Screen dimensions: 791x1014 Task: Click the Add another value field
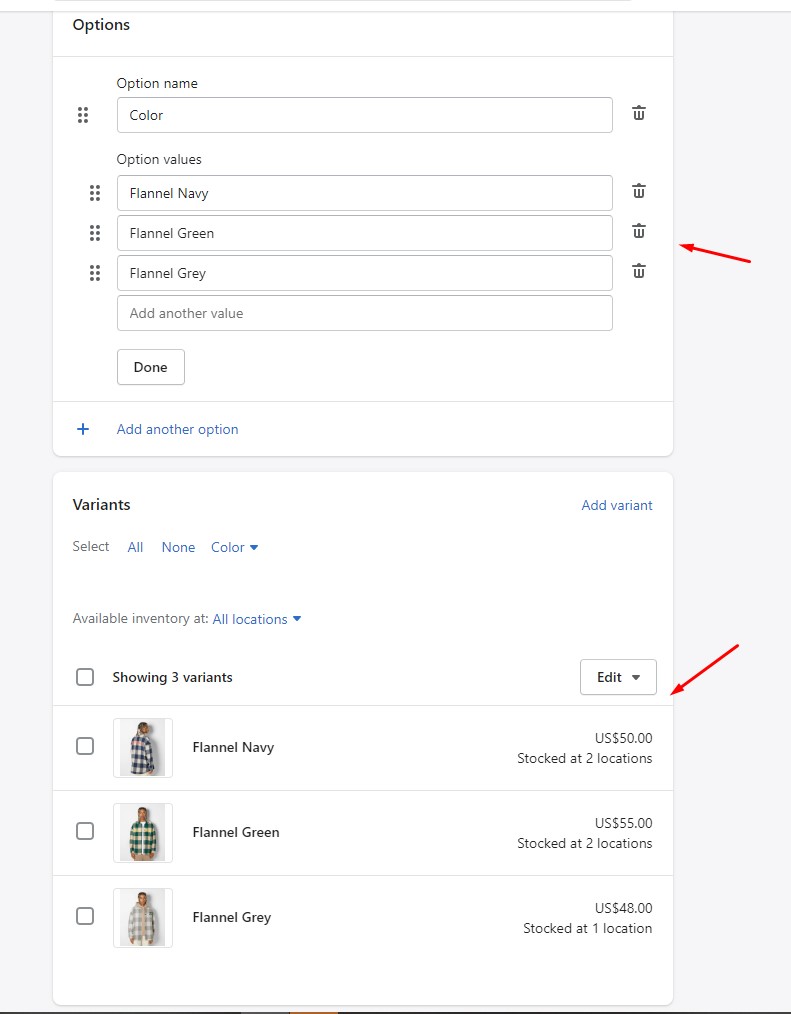[x=364, y=313]
